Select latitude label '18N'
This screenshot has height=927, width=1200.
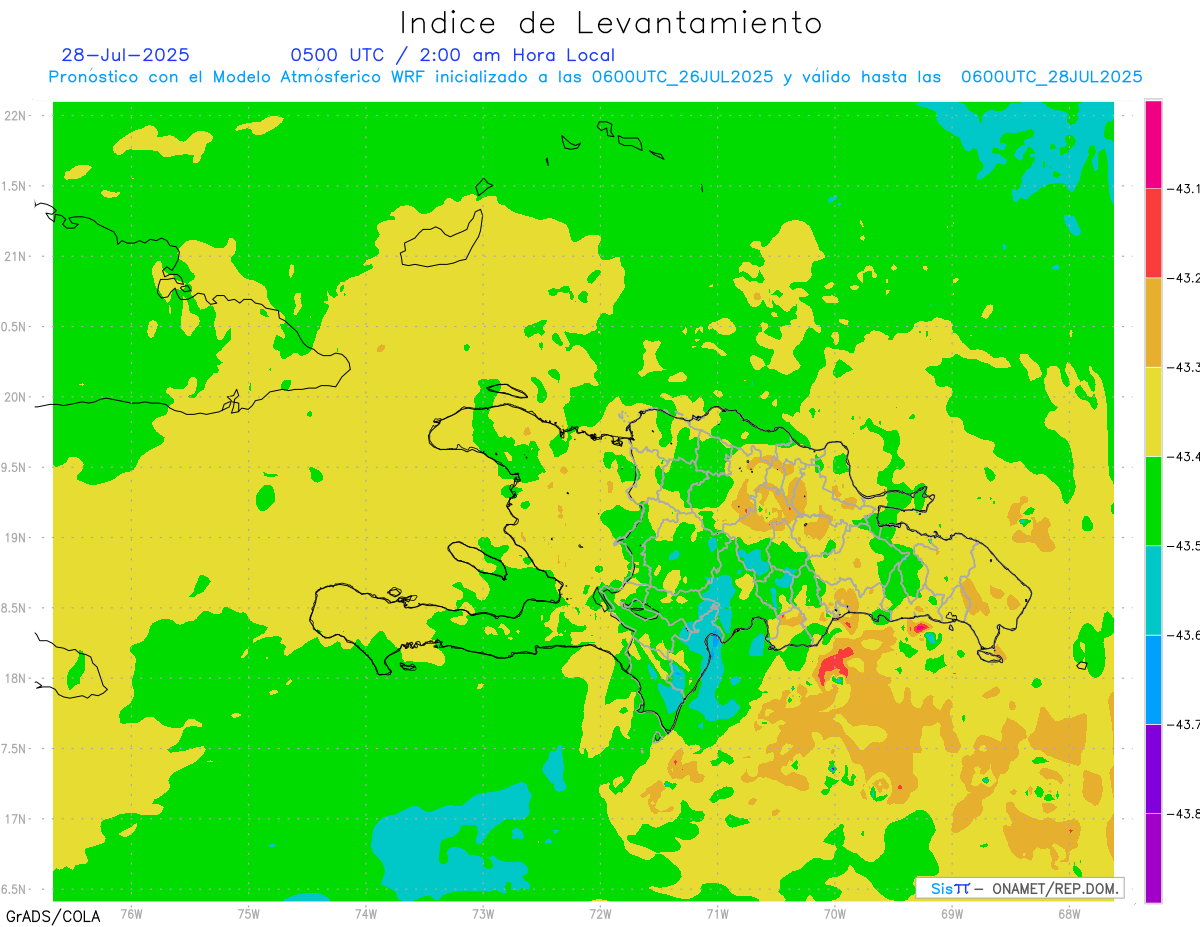coord(15,678)
